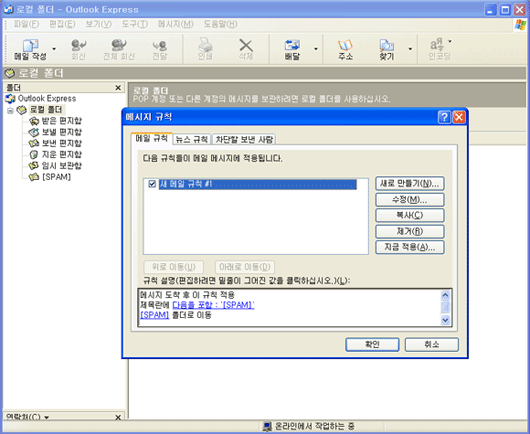The height and width of the screenshot is (434, 530).
Task: Click the 전달 forward toolbar icon
Action: pos(160,45)
